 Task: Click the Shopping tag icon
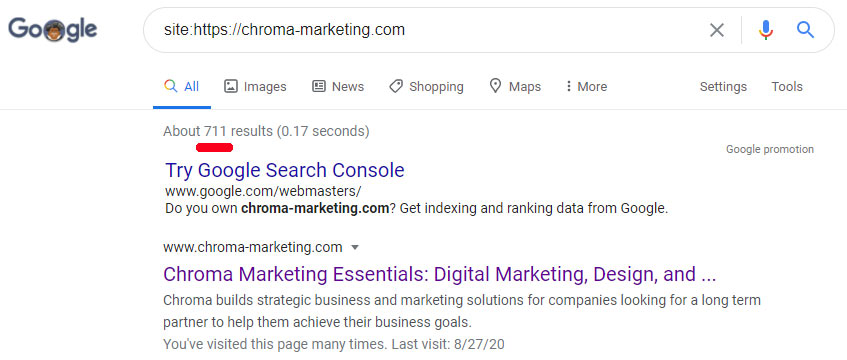point(396,86)
